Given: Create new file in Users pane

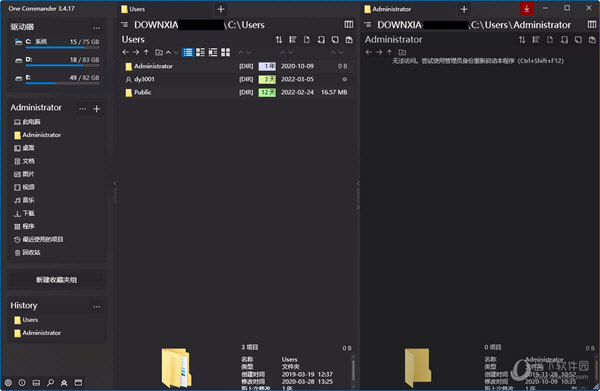Looking at the screenshot, I should (307, 39).
